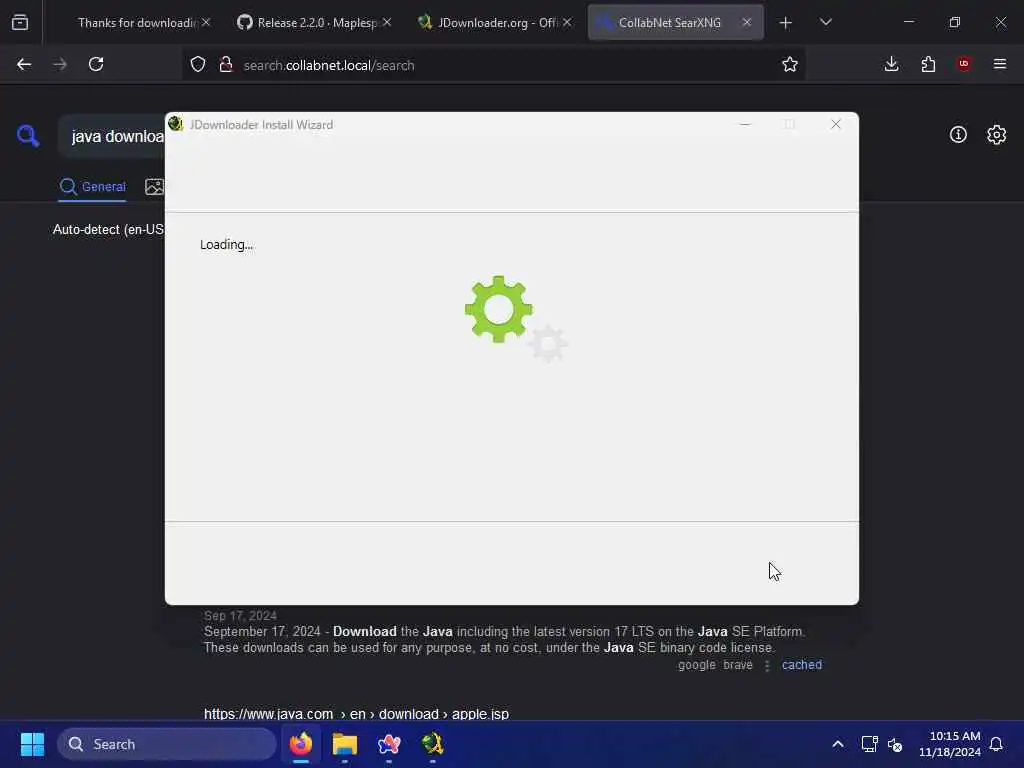This screenshot has height=768, width=1024.
Task: Open the network status tray icon
Action: click(869, 744)
